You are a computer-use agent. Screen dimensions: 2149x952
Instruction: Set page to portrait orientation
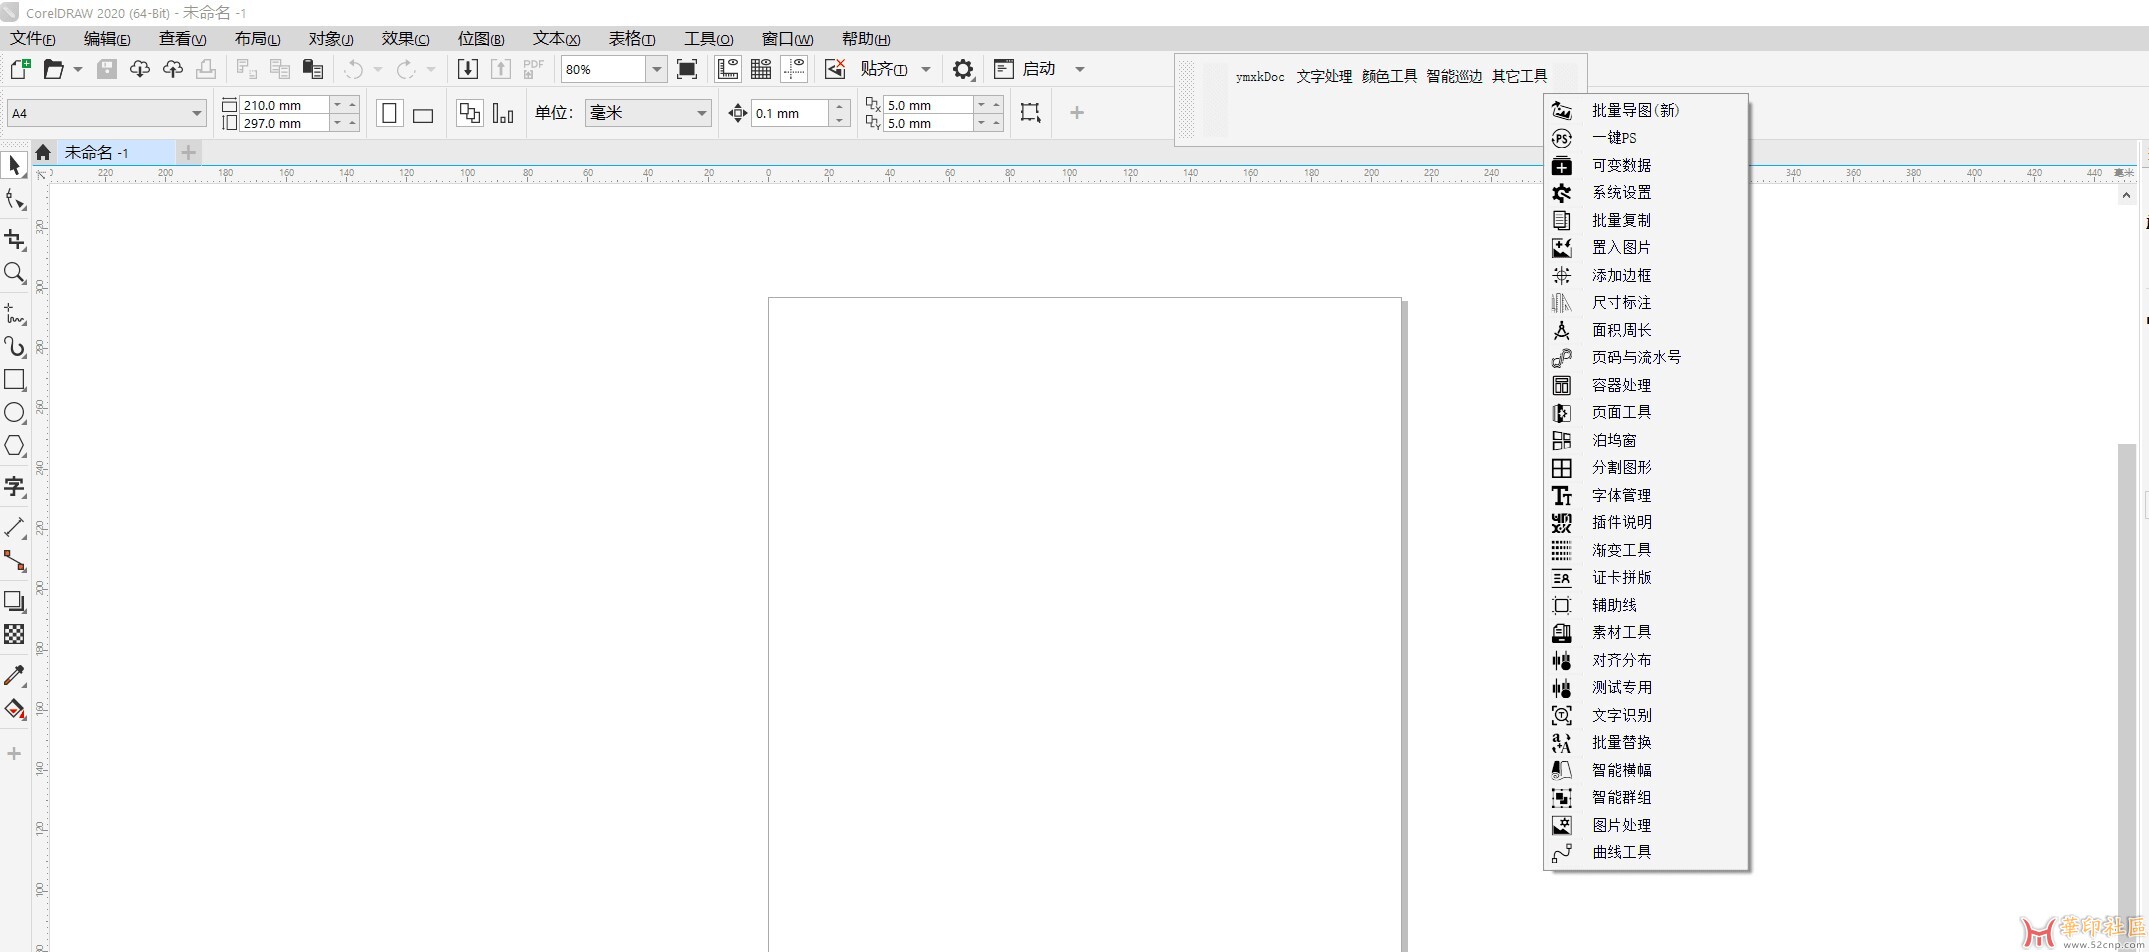click(x=390, y=113)
